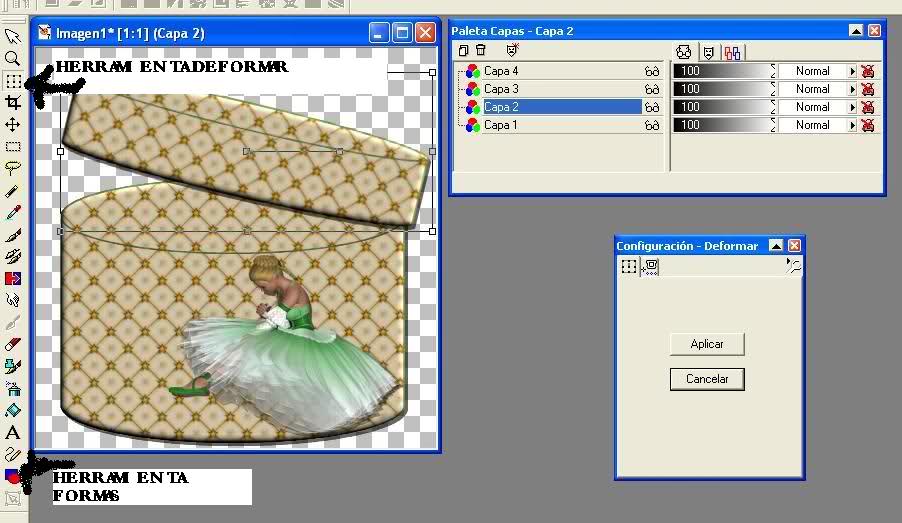Toggle lock transparency for Capa 1
The image size is (902, 523).
point(867,125)
